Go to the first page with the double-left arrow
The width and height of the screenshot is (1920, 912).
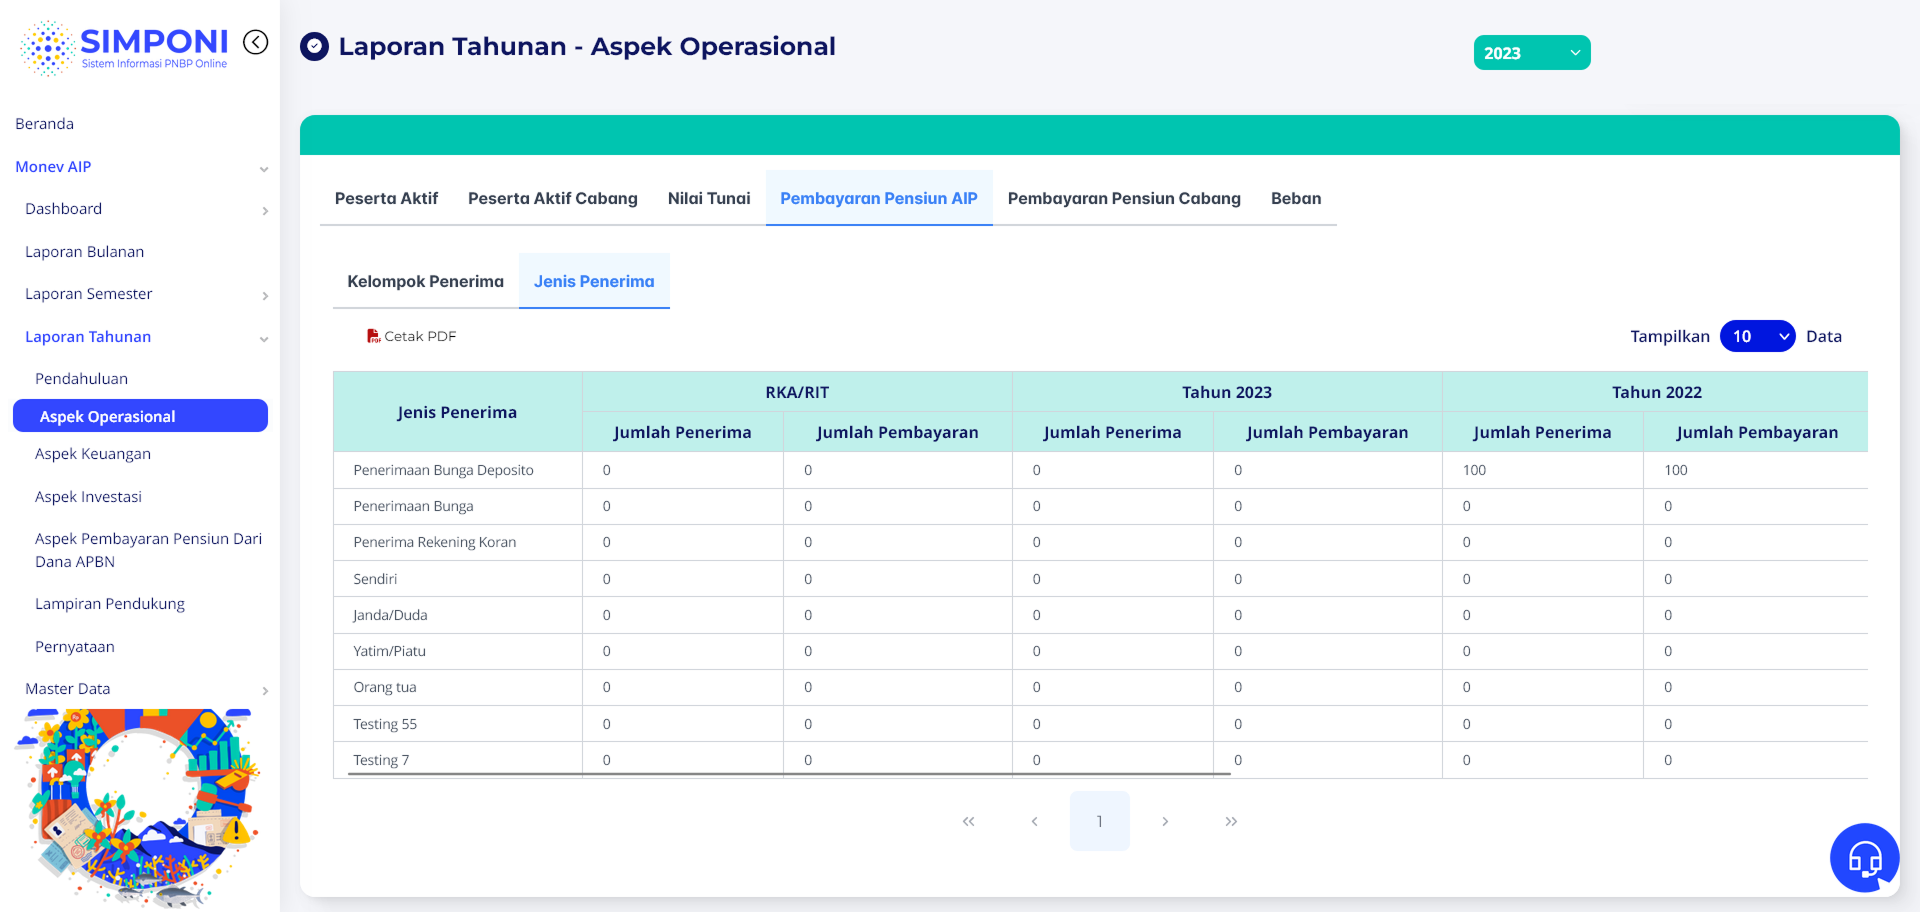pos(968,821)
